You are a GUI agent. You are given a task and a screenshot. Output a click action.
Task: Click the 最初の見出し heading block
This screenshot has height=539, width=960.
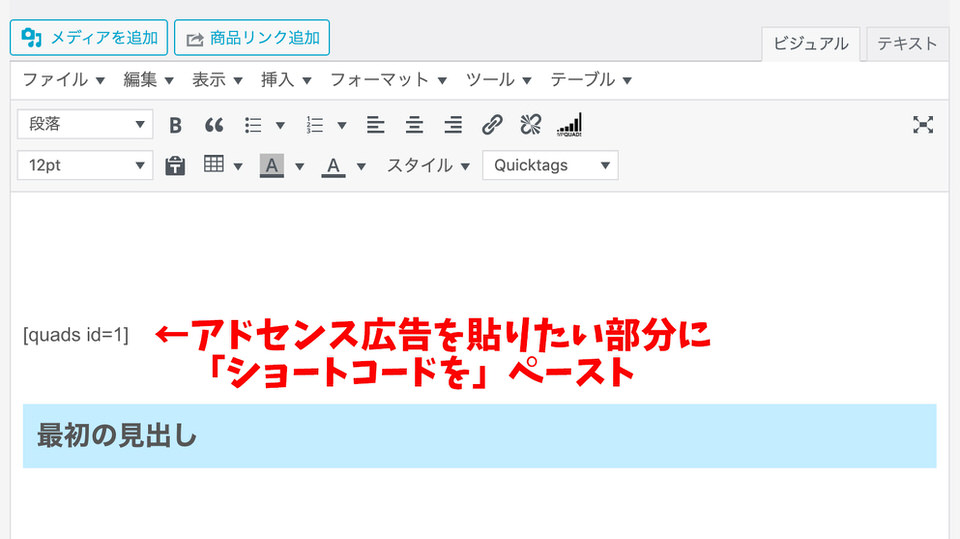tap(479, 436)
